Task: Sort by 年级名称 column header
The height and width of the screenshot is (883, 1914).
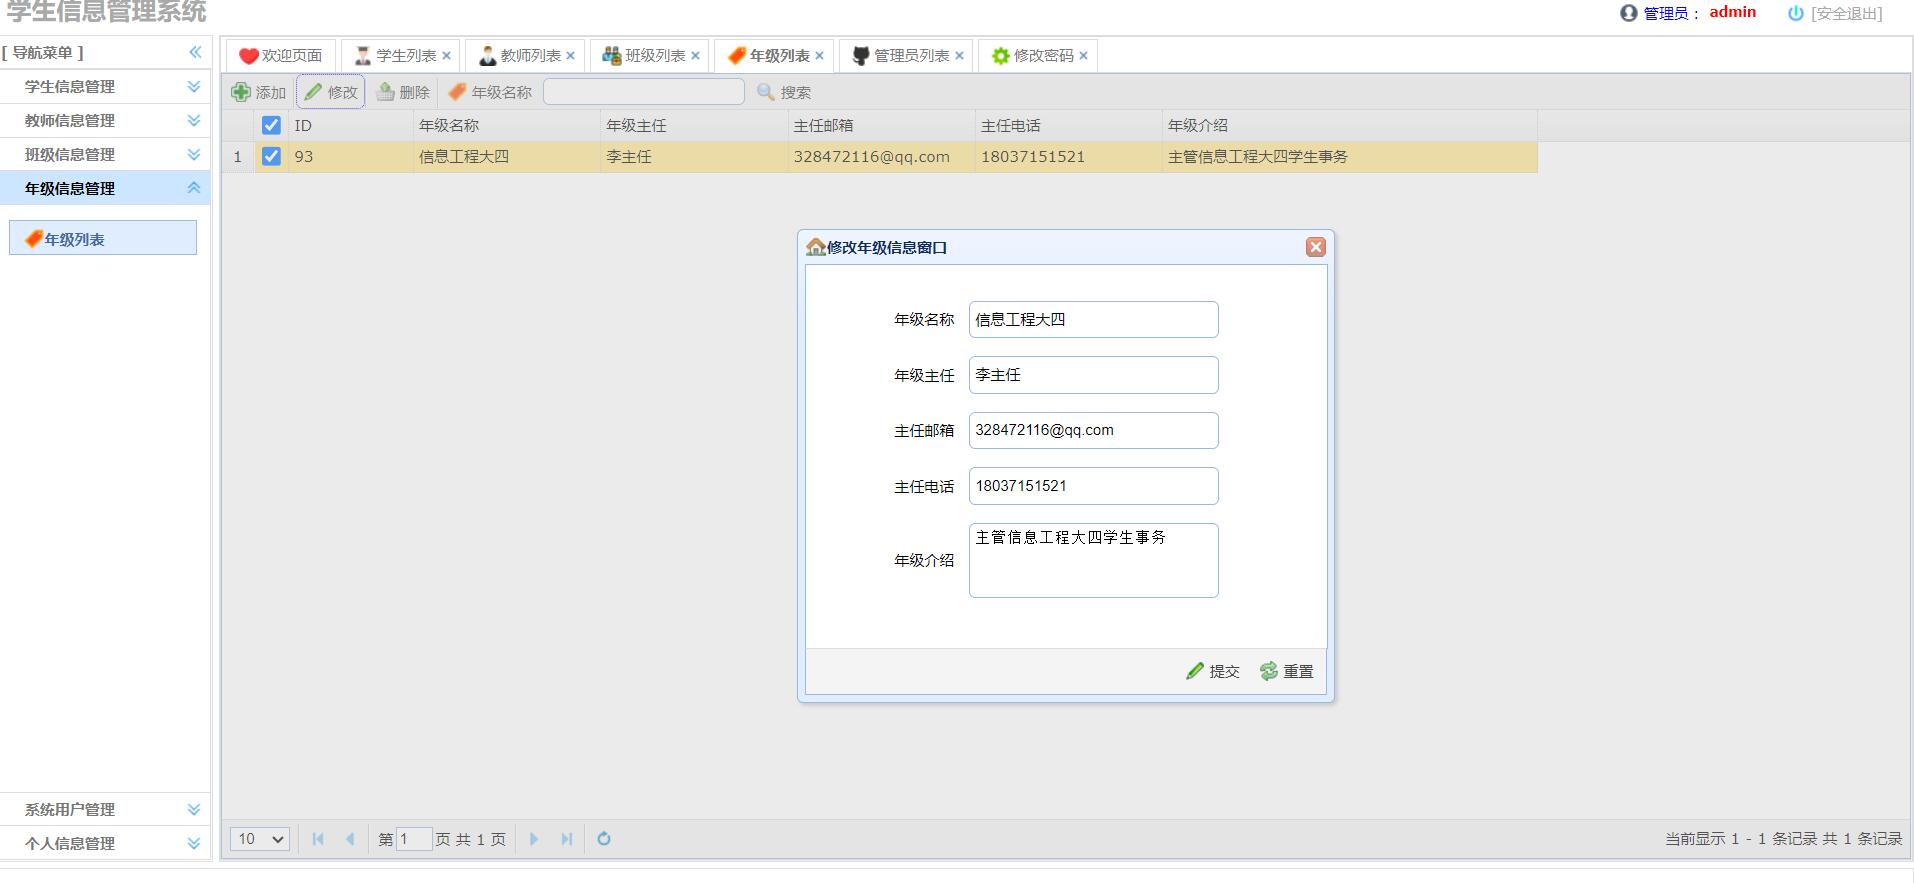Action: point(506,125)
